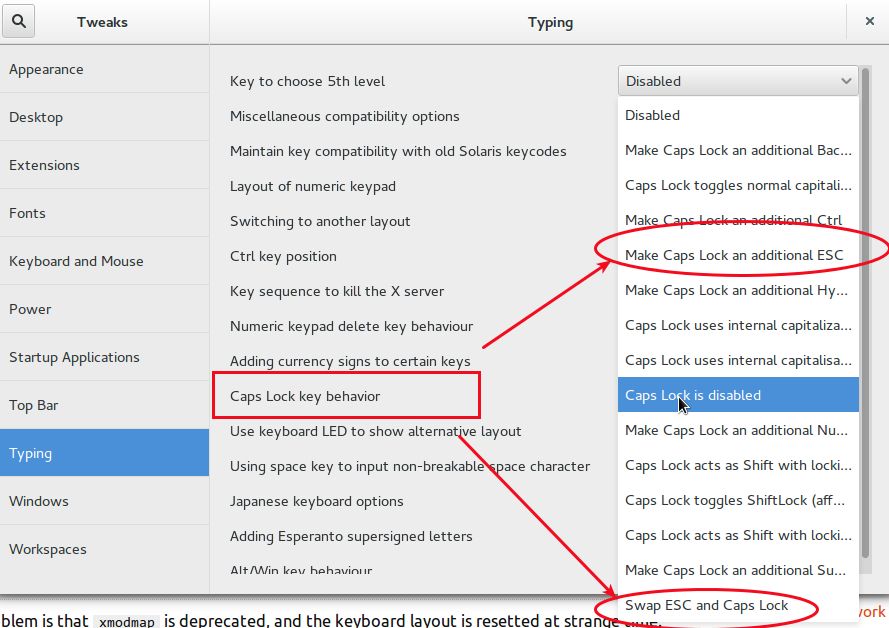Screen dimensions: 889x628
Task: Open the Top Bar section
Action: (x=104, y=405)
